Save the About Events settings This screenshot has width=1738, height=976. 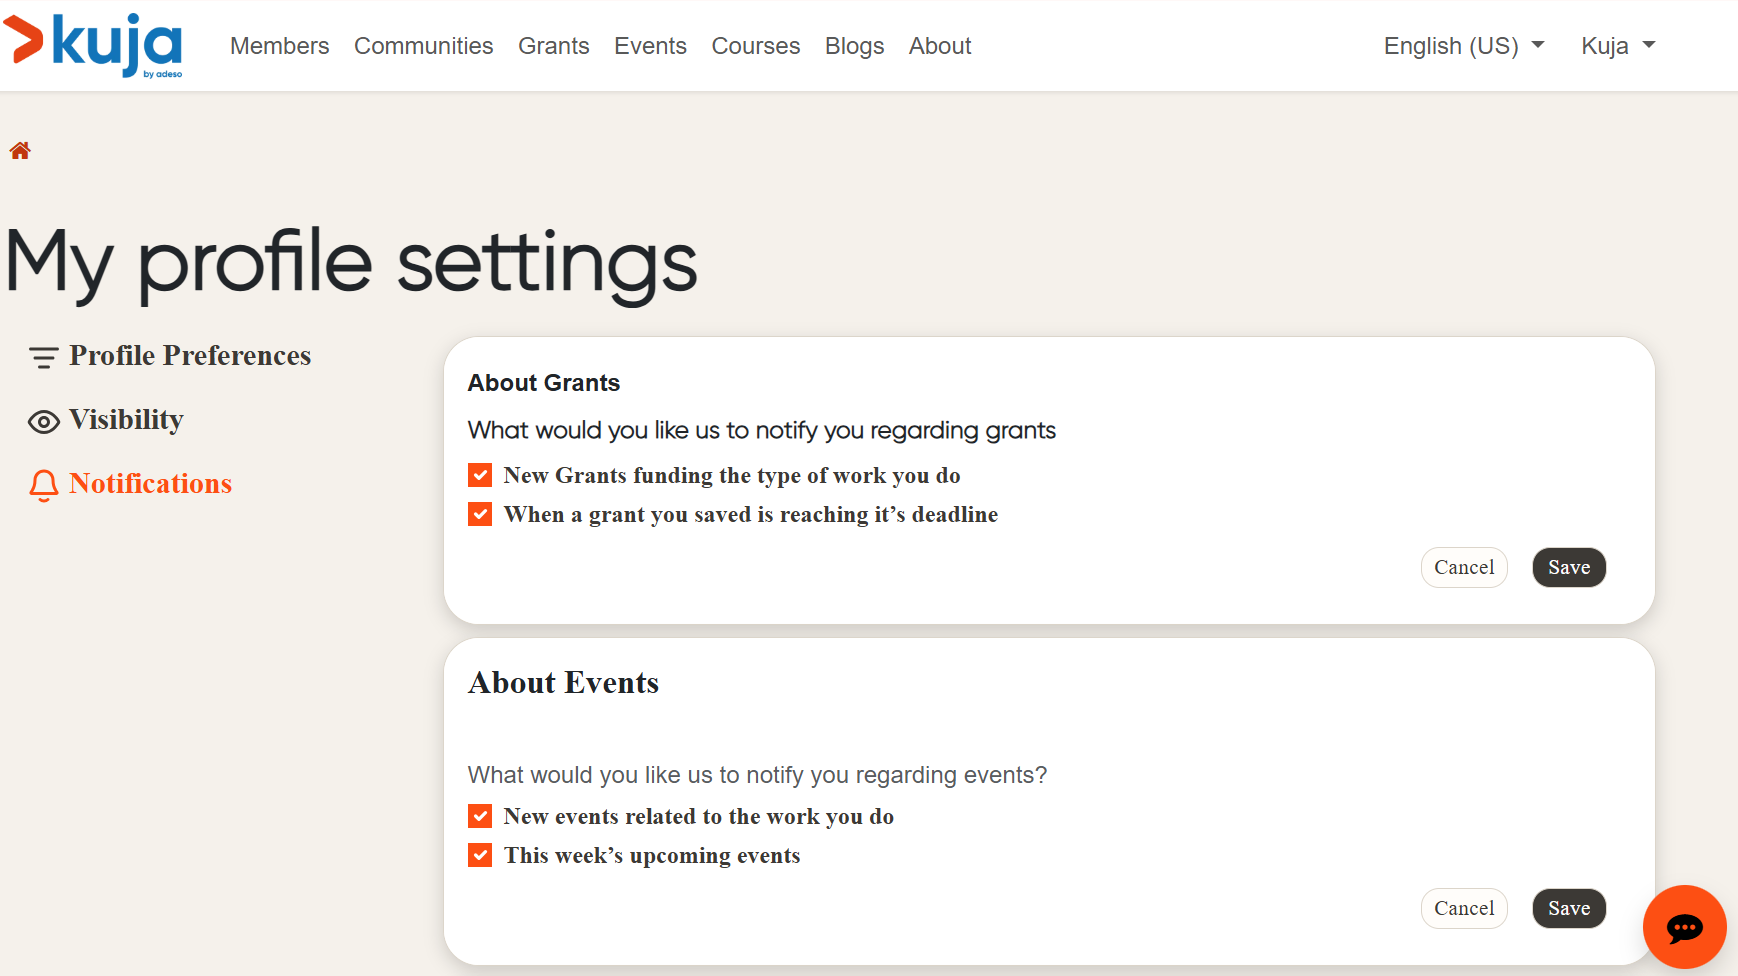[1568, 909]
